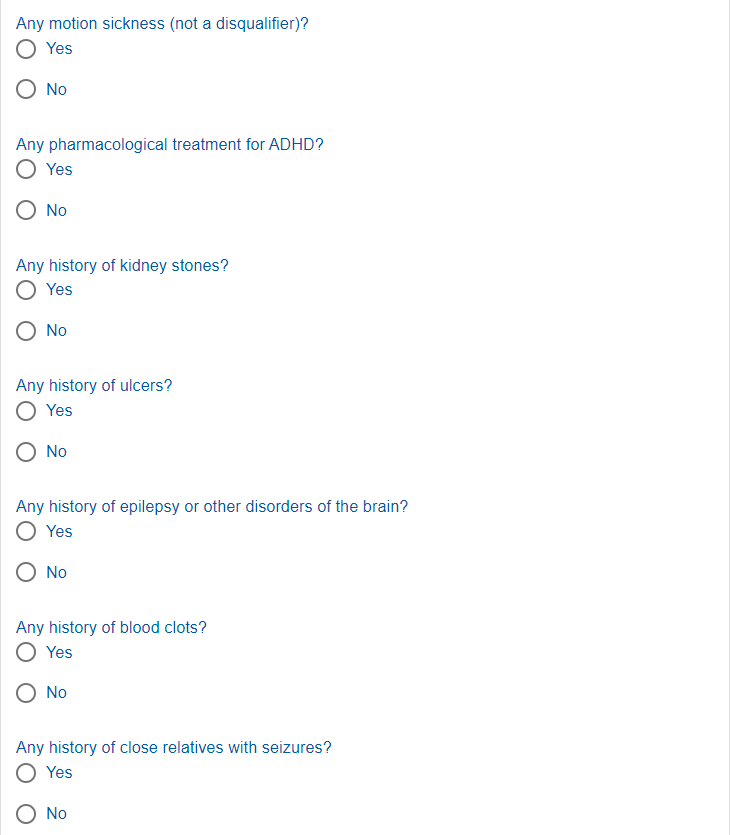The image size is (730, 835).
Task: Choose No for ADHD pharmacological treatment
Action: [27, 210]
